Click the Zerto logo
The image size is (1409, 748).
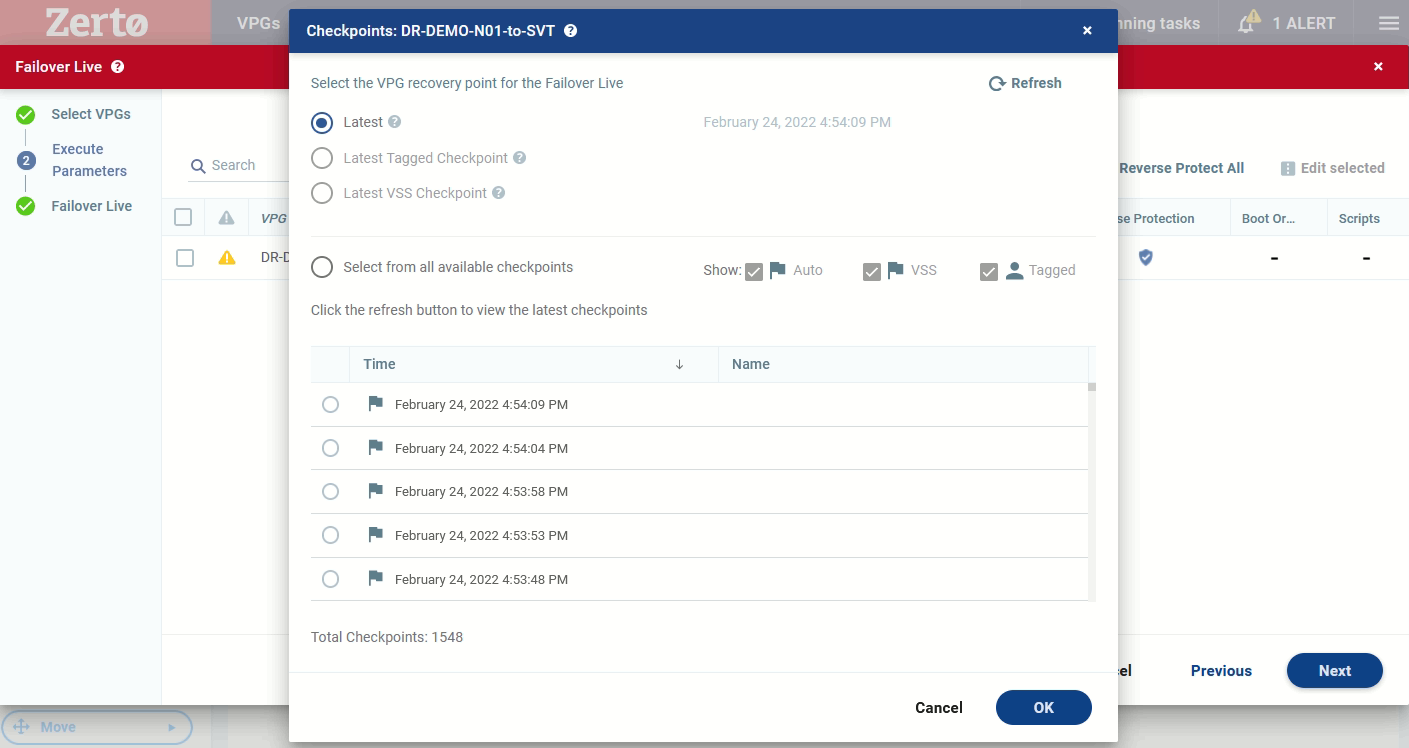coord(96,21)
